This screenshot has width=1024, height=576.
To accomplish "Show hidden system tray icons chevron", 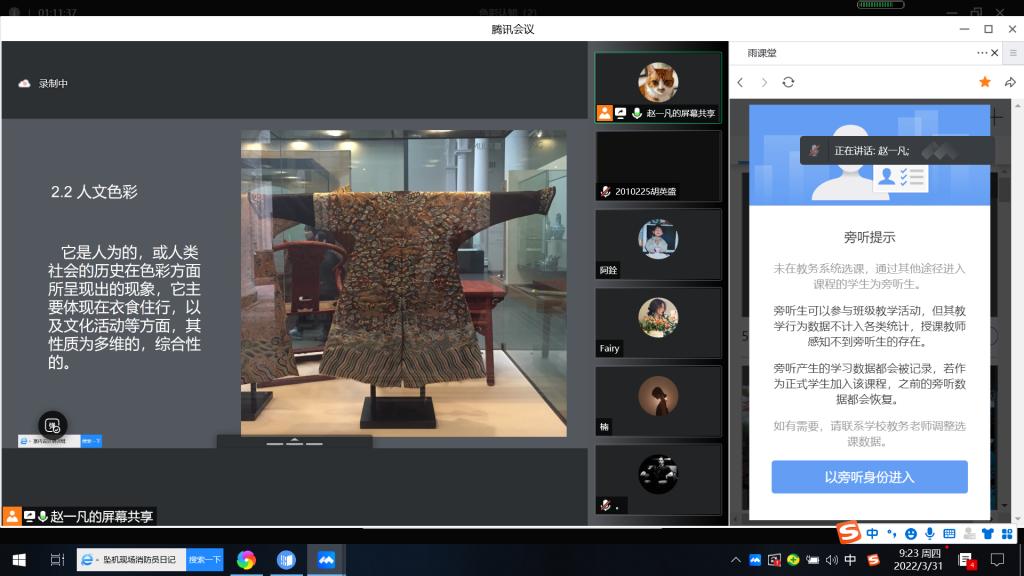I will 736,559.
